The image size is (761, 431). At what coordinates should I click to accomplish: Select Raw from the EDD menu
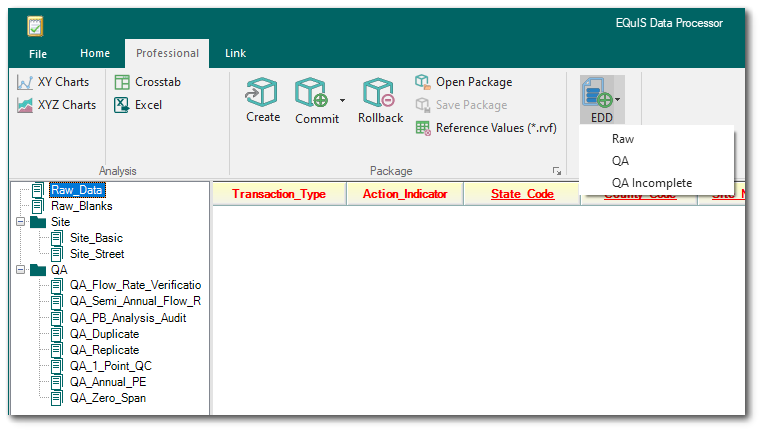(623, 140)
